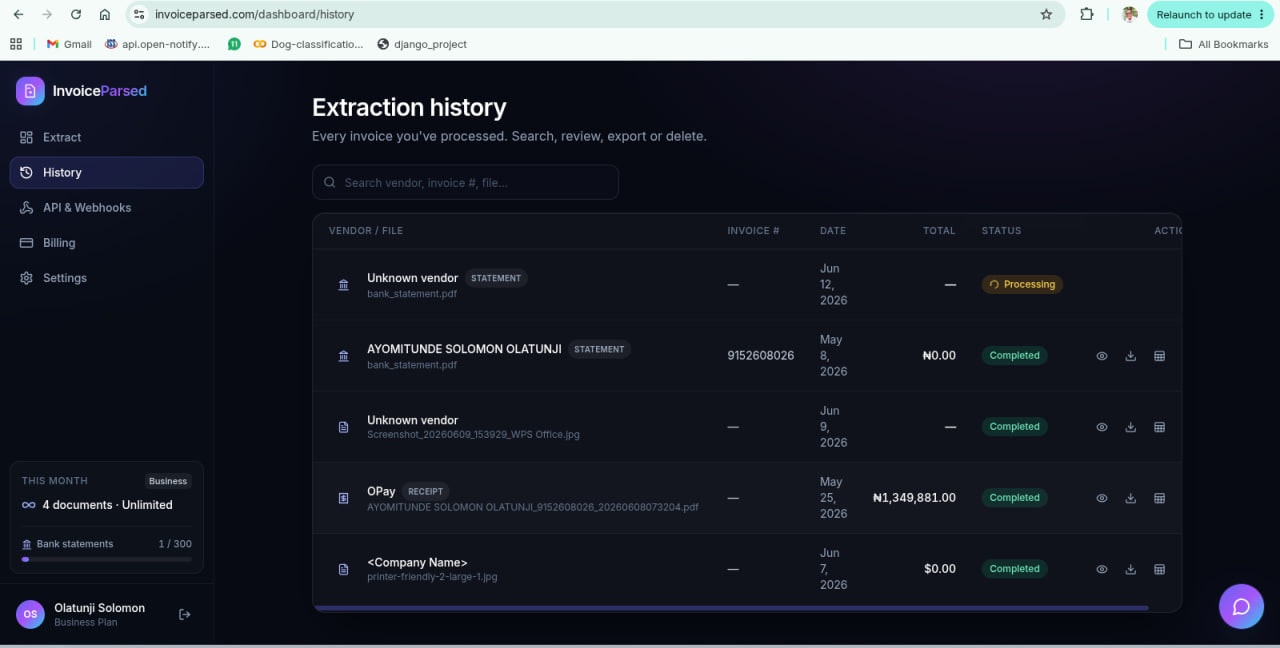This screenshot has height=648, width=1280.
Task: Go to browser home page
Action: pos(105,14)
